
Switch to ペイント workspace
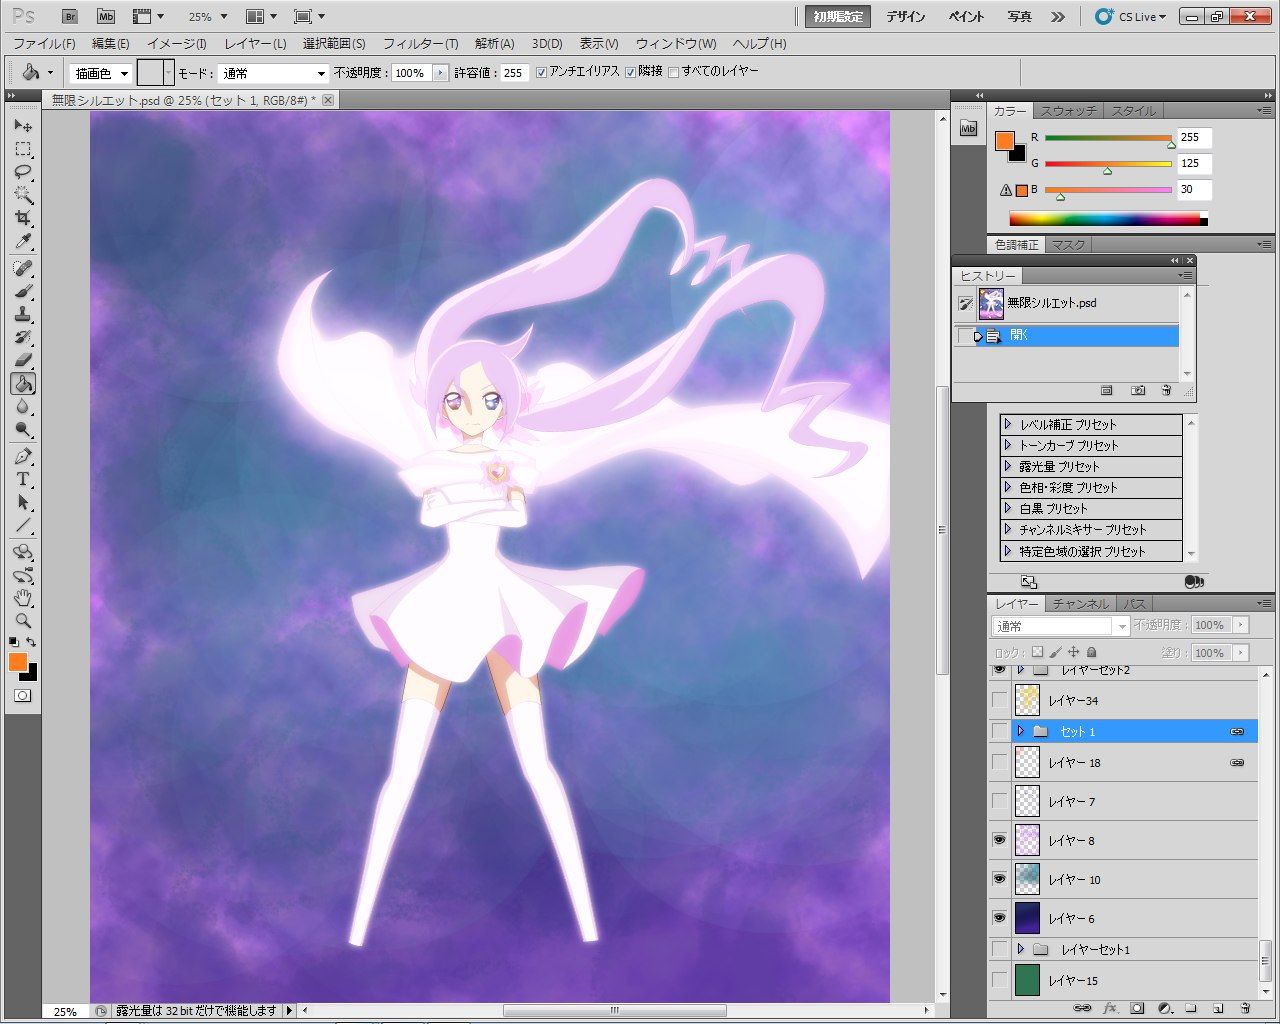coord(967,17)
